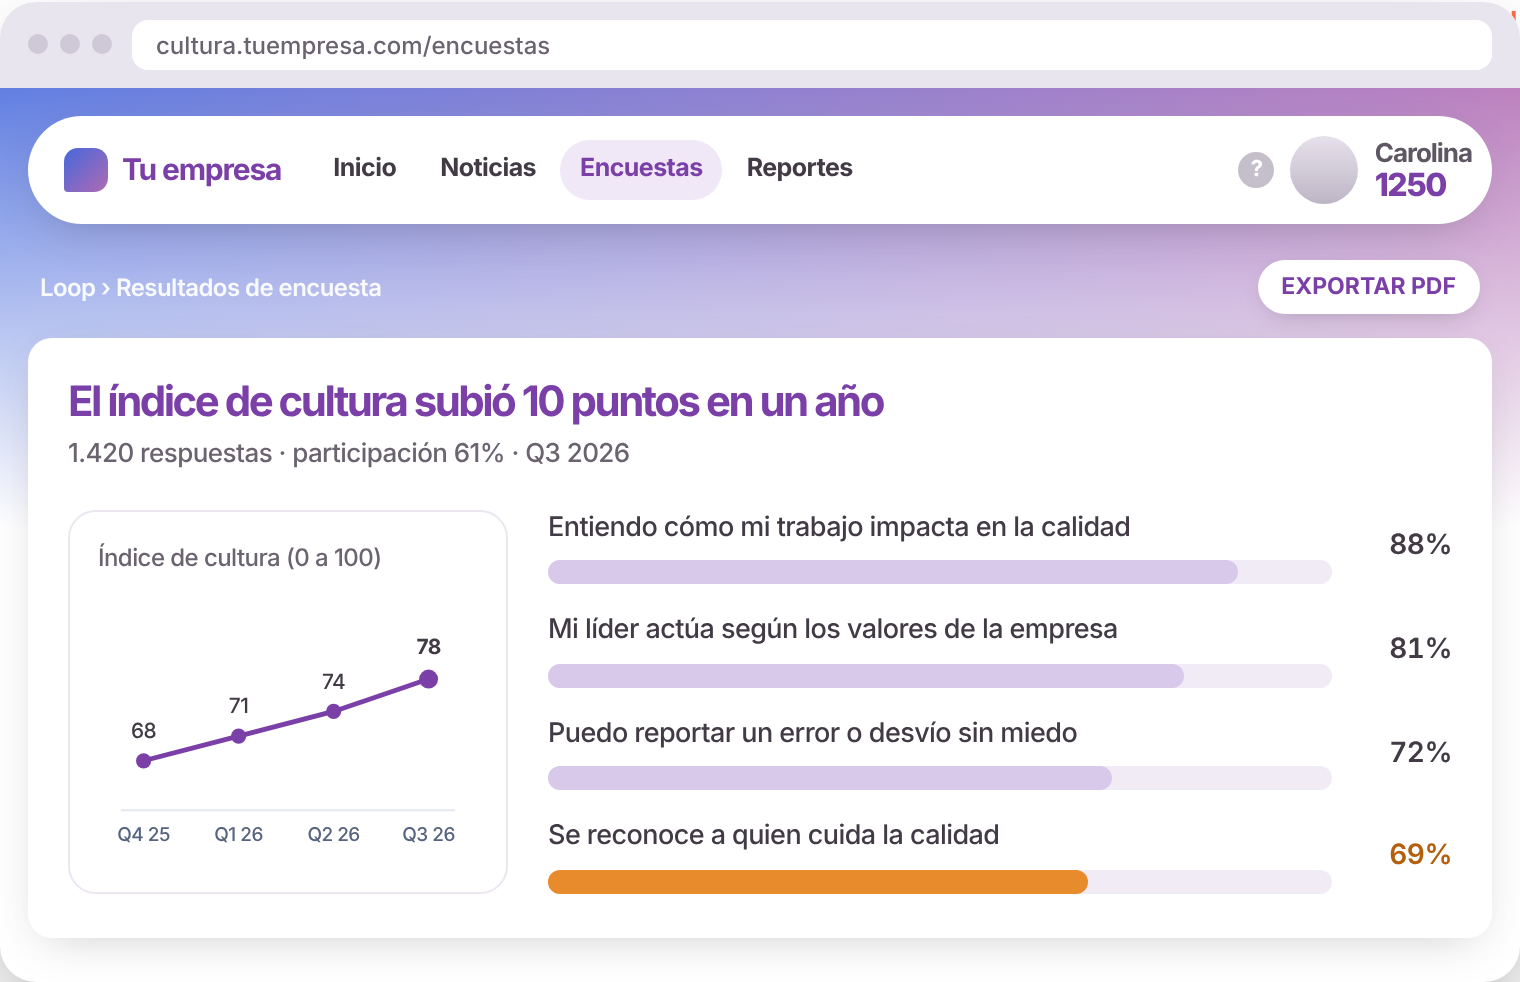Switch to Reportes
Viewport: 1520px width, 982px height.
[800, 168]
